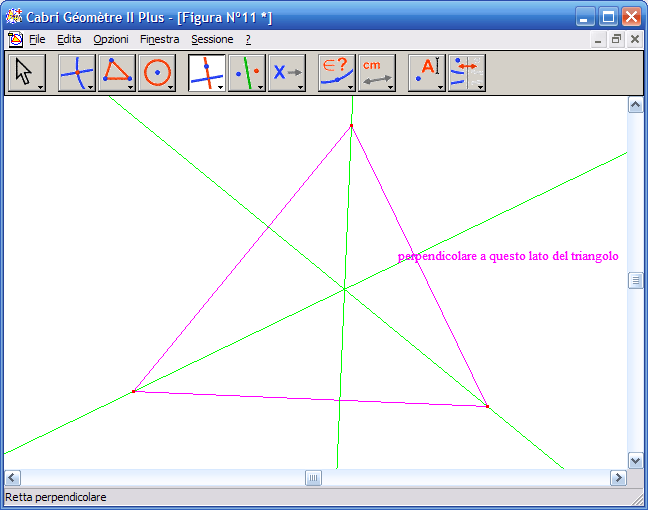Expand the Attributes toolbox dropdown arrow
This screenshot has height=510, width=648.
pyautogui.click(x=481, y=87)
